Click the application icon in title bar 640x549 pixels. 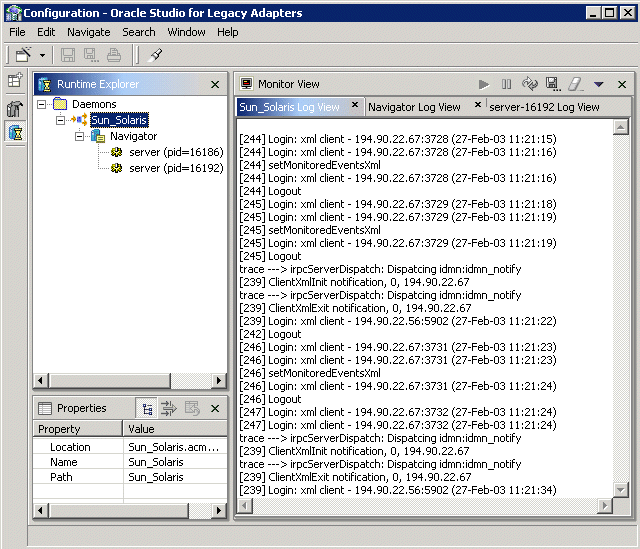pyautogui.click(x=13, y=13)
